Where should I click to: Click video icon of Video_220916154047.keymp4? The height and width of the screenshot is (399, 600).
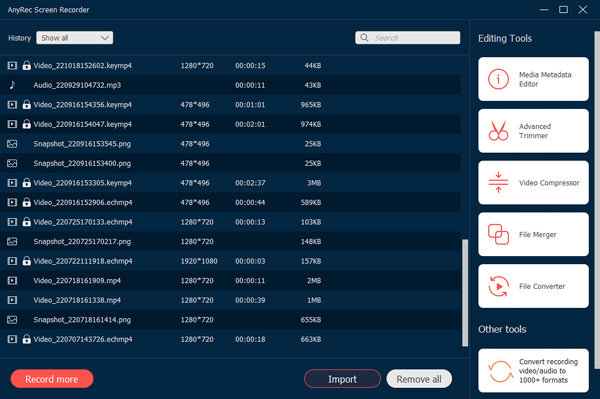(12, 124)
